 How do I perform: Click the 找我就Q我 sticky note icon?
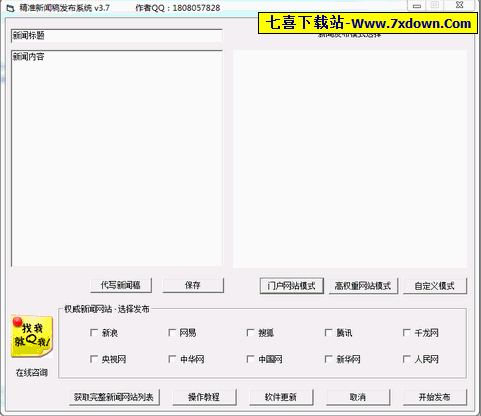click(32, 336)
